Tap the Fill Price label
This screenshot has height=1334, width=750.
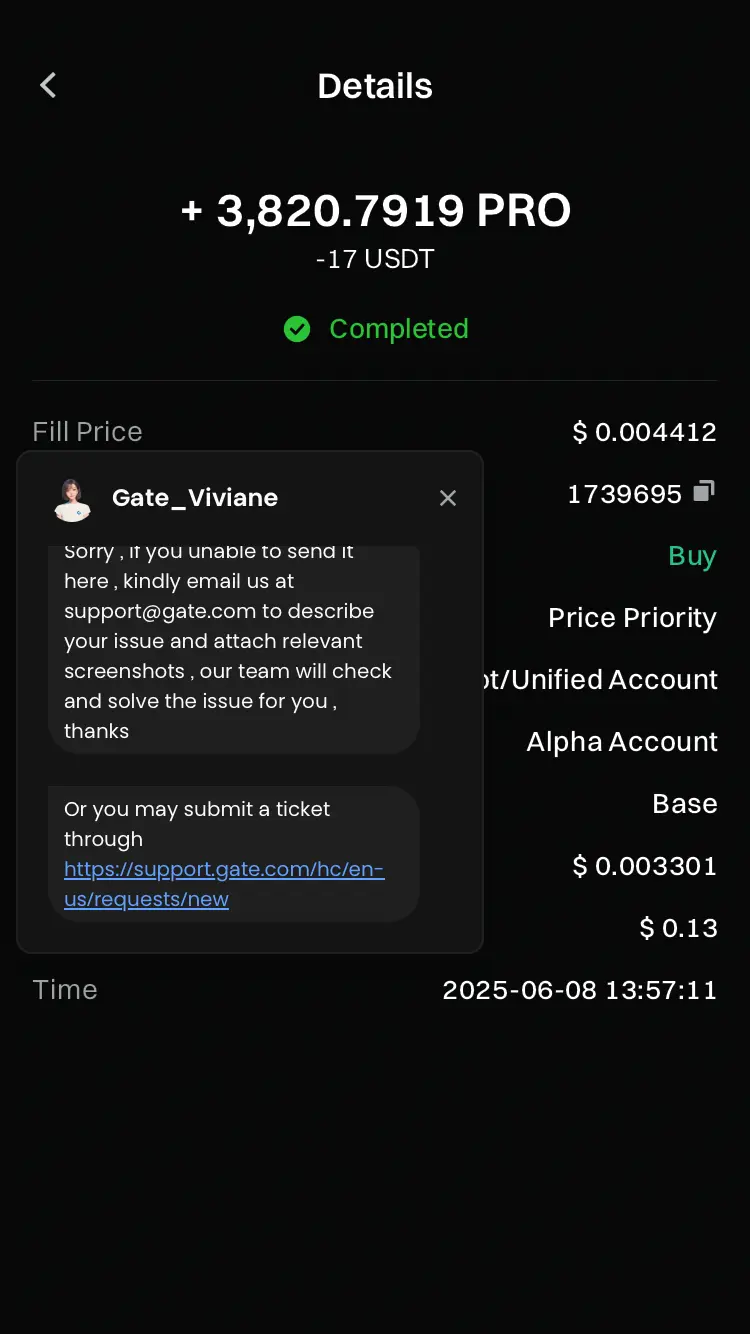(x=87, y=432)
